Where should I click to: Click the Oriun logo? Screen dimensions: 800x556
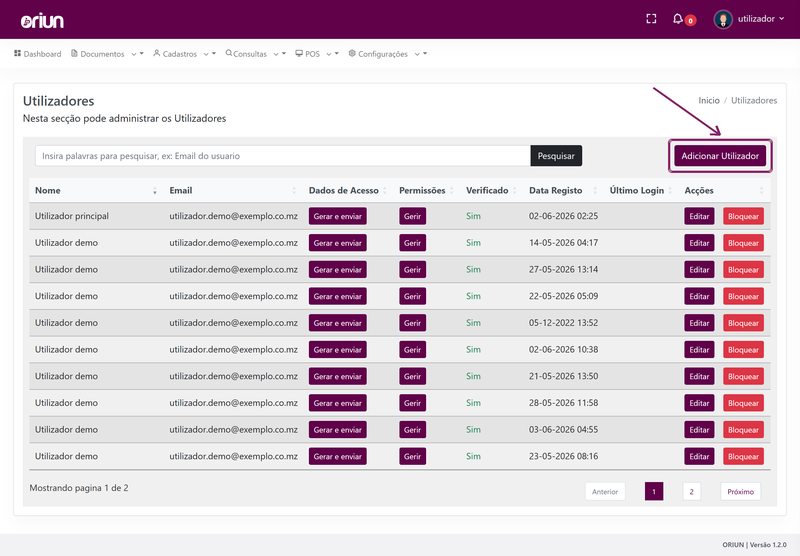42,21
